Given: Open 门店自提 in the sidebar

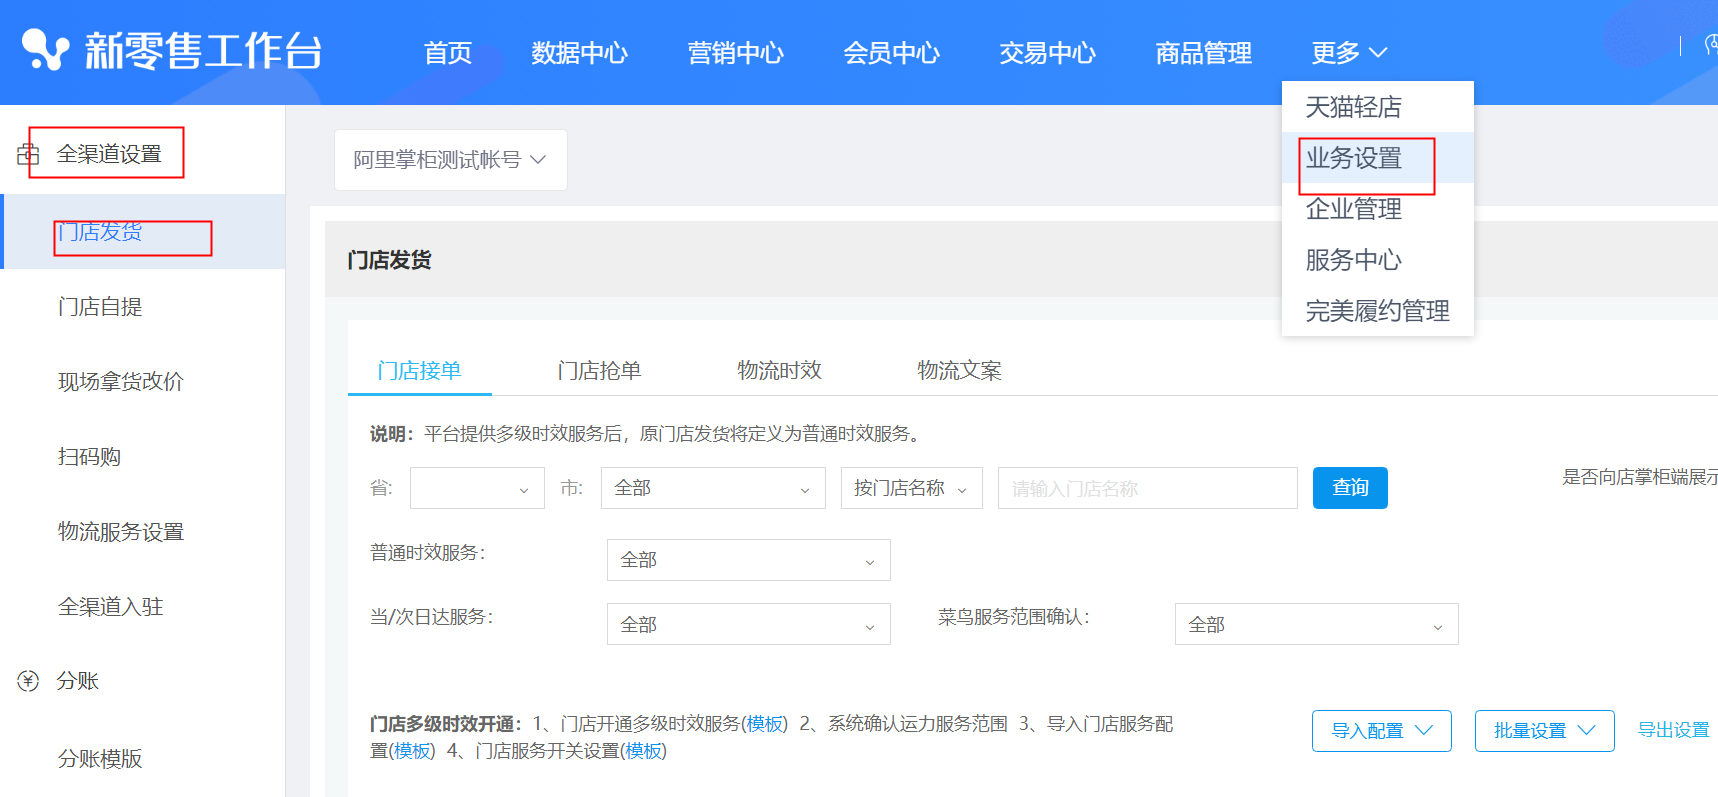Looking at the screenshot, I should pos(100,307).
